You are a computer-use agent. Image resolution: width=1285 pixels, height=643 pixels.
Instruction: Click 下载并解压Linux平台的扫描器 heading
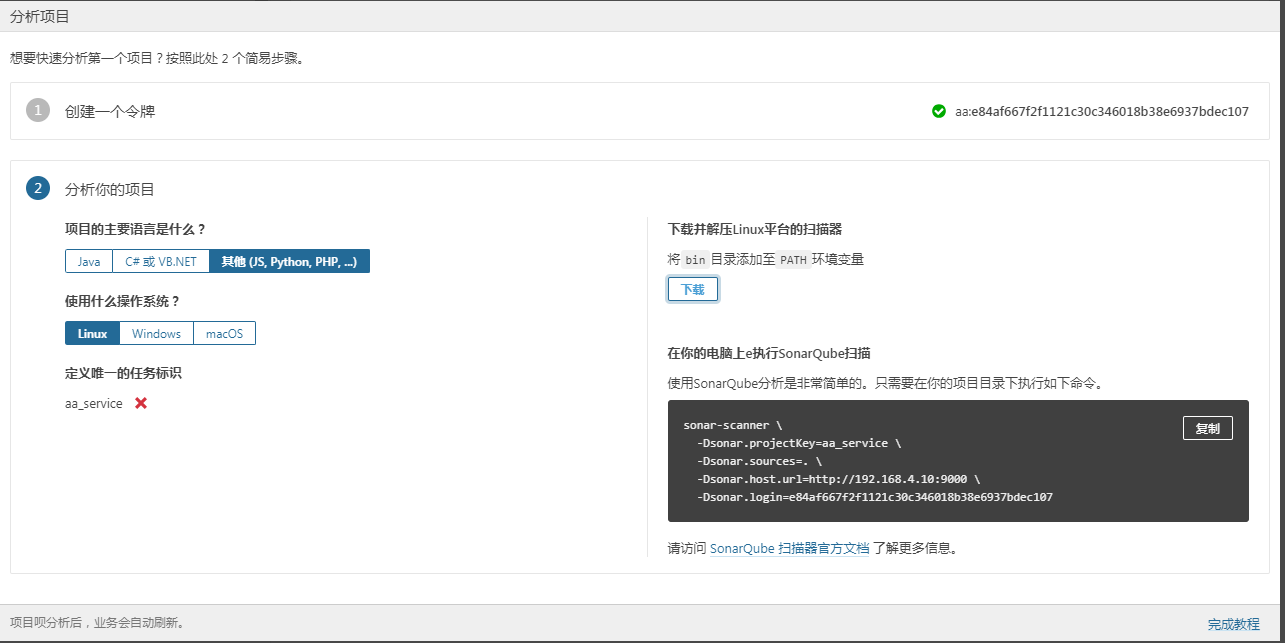click(755, 230)
